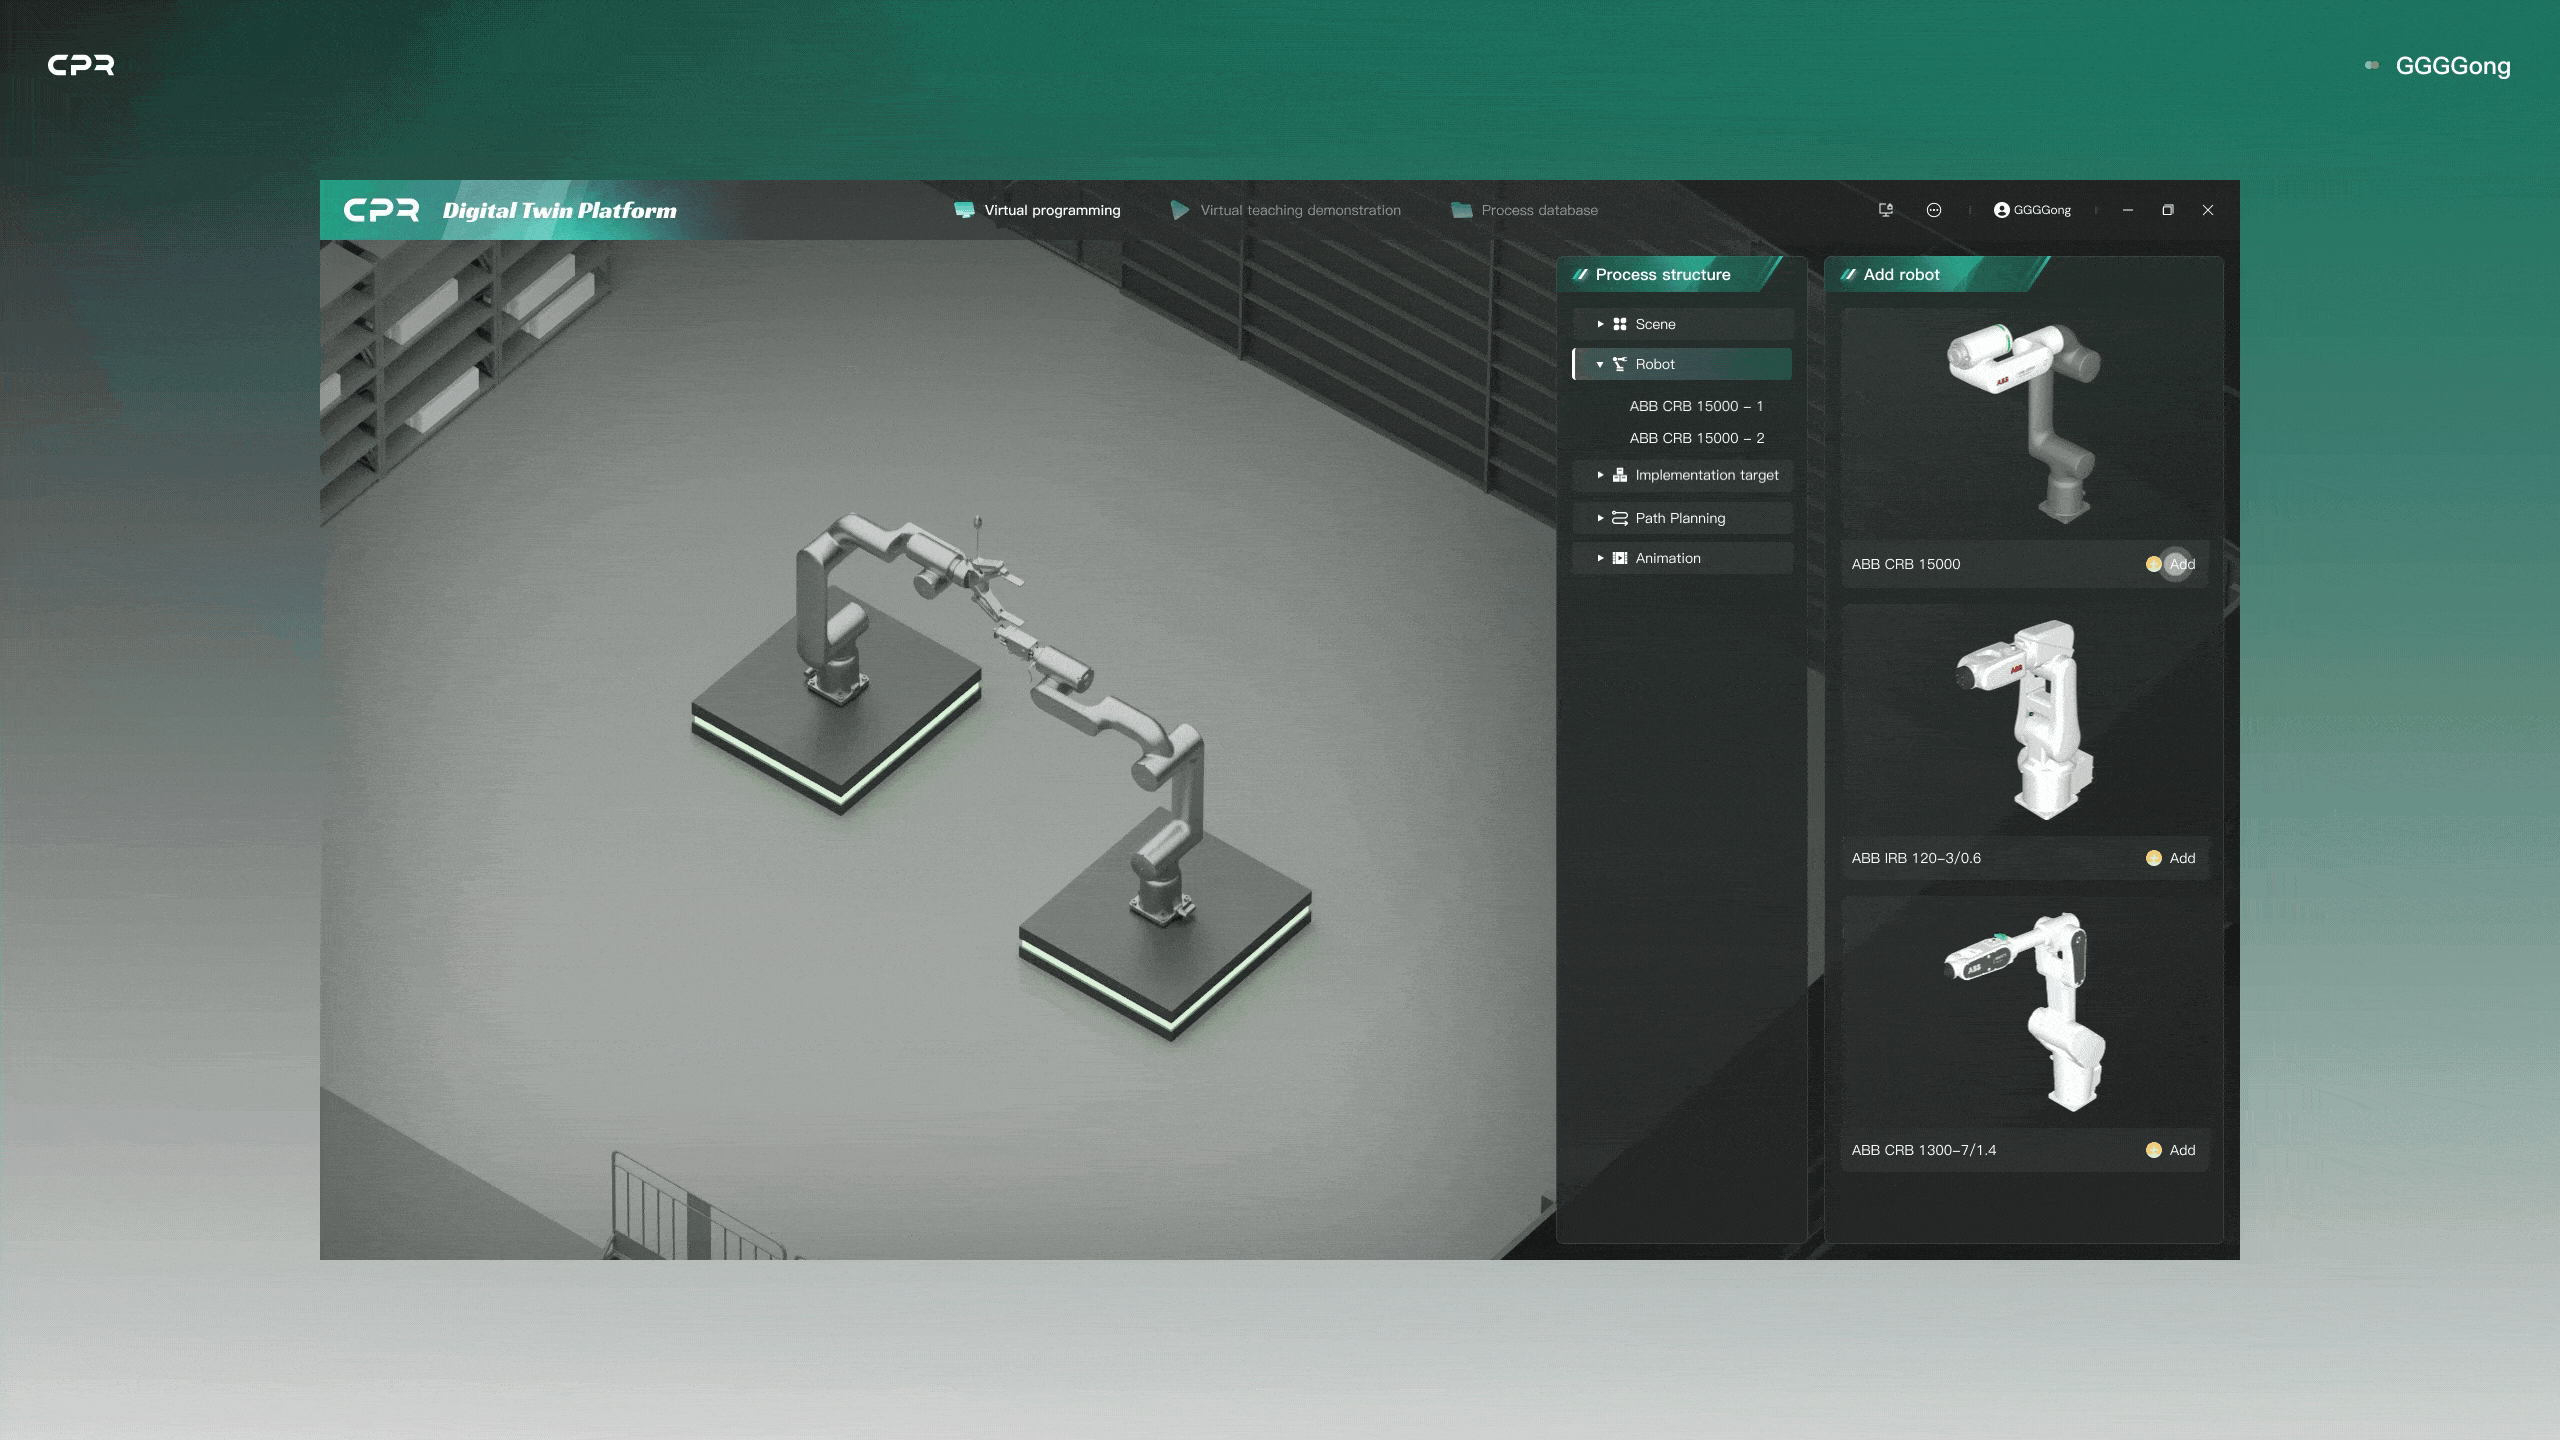
Task: Collapse the Robot tree node
Action: coord(1600,365)
